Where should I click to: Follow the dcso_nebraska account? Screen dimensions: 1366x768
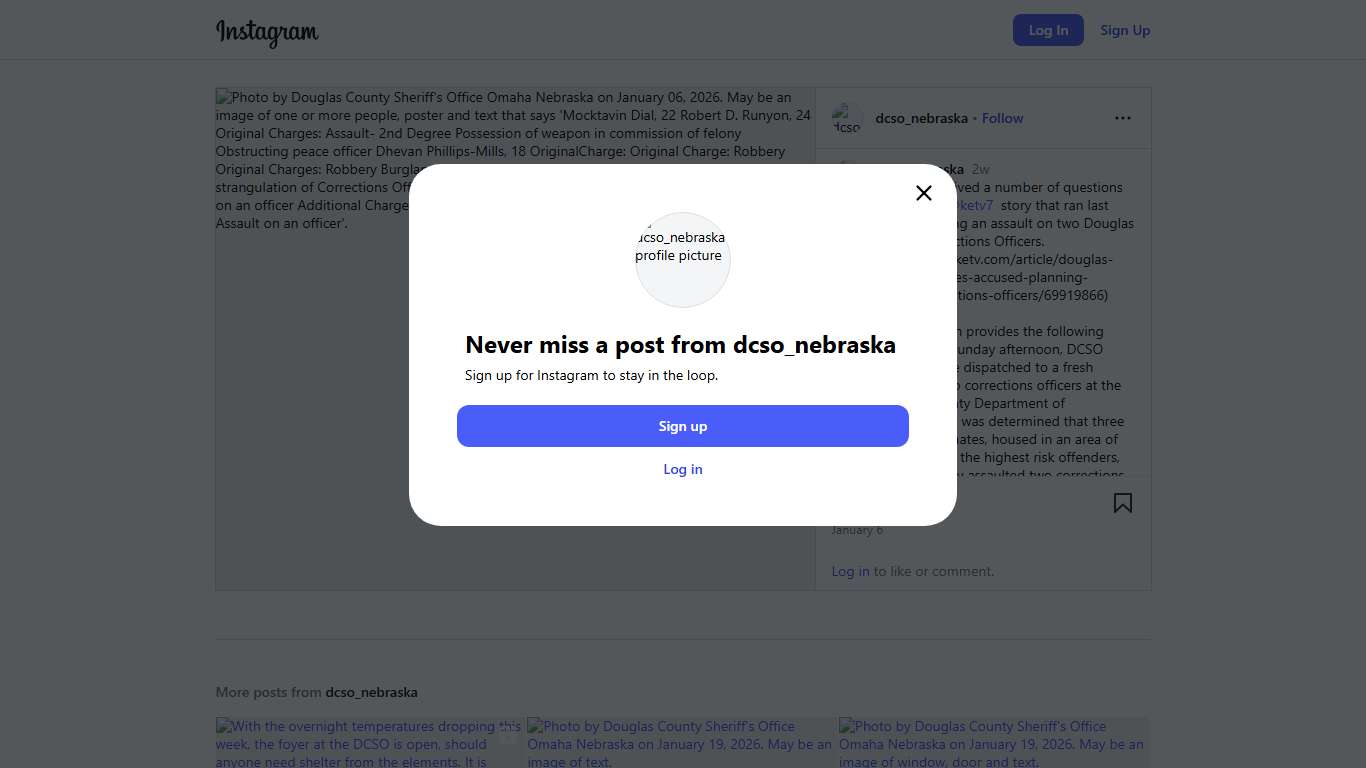1002,118
